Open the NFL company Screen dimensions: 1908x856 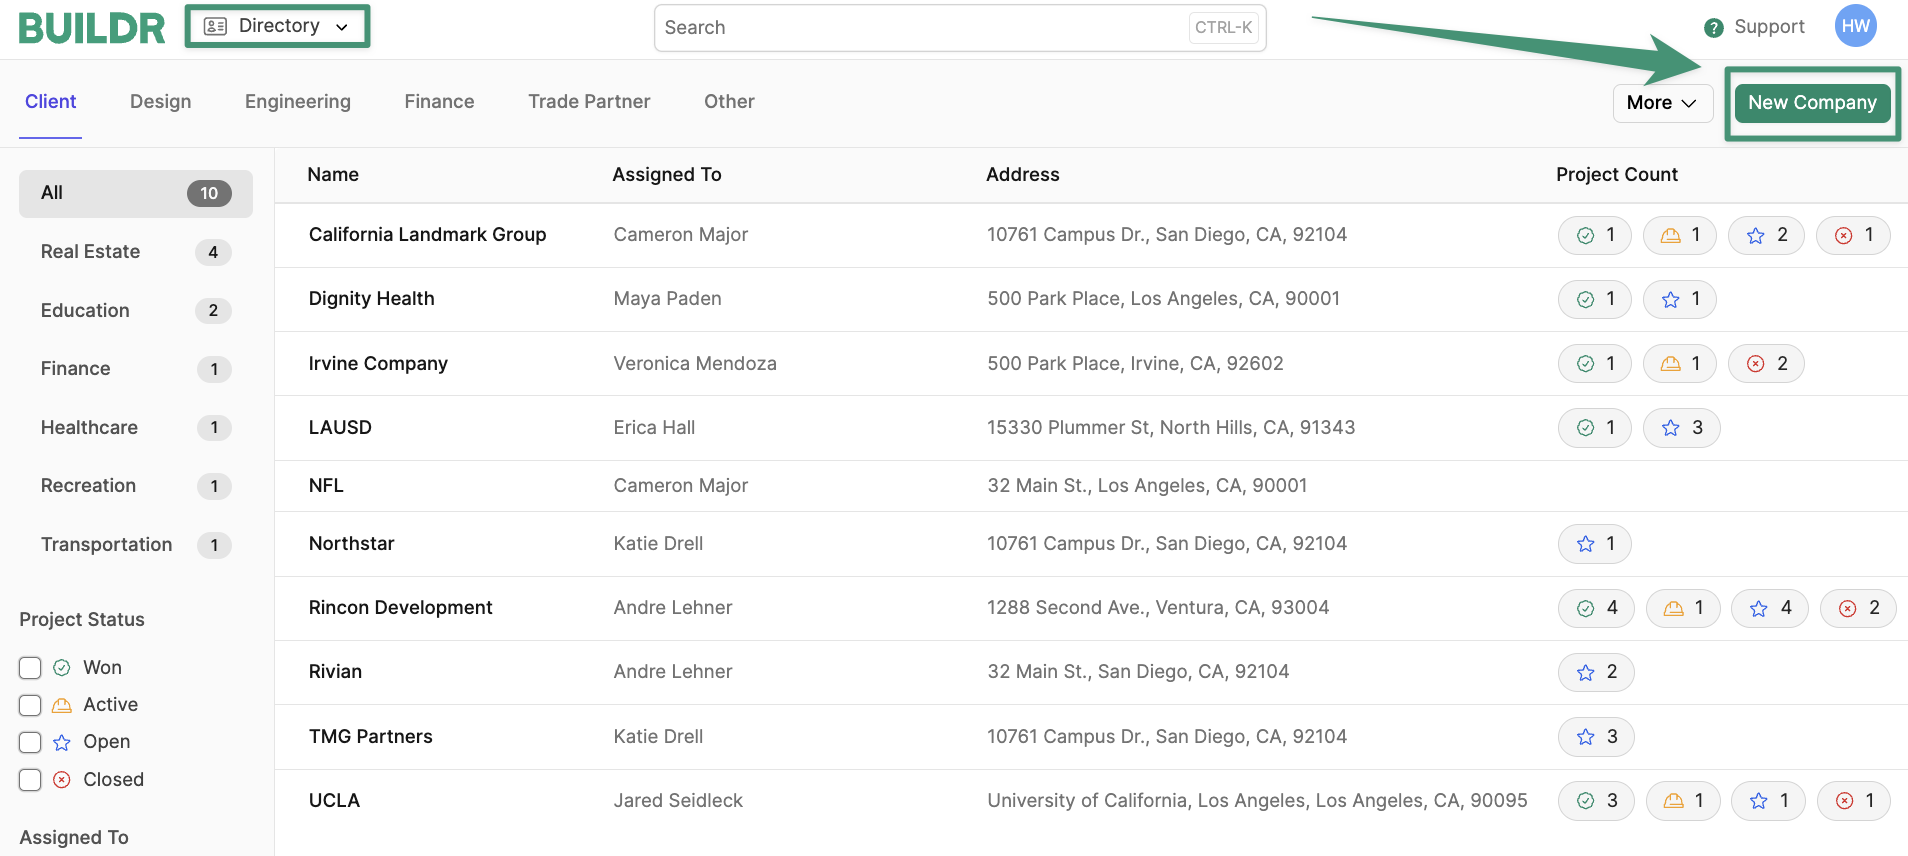(326, 486)
